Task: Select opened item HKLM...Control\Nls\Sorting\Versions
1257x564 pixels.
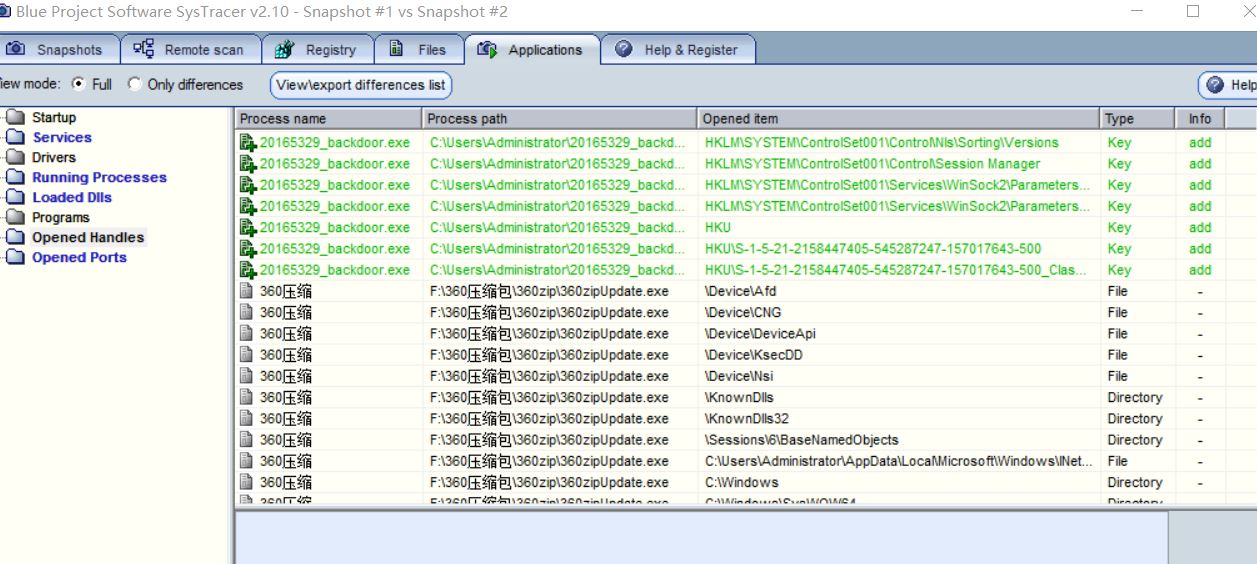Action: pos(881,143)
